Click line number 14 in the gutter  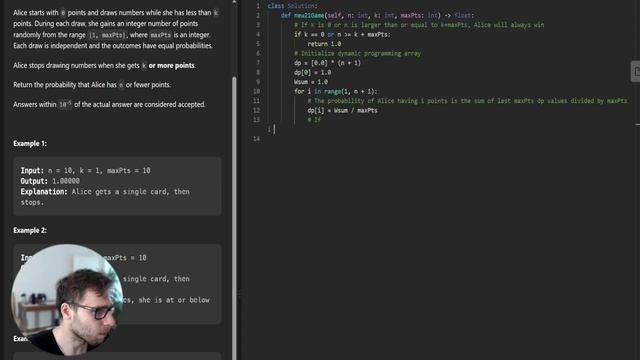[x=256, y=139]
